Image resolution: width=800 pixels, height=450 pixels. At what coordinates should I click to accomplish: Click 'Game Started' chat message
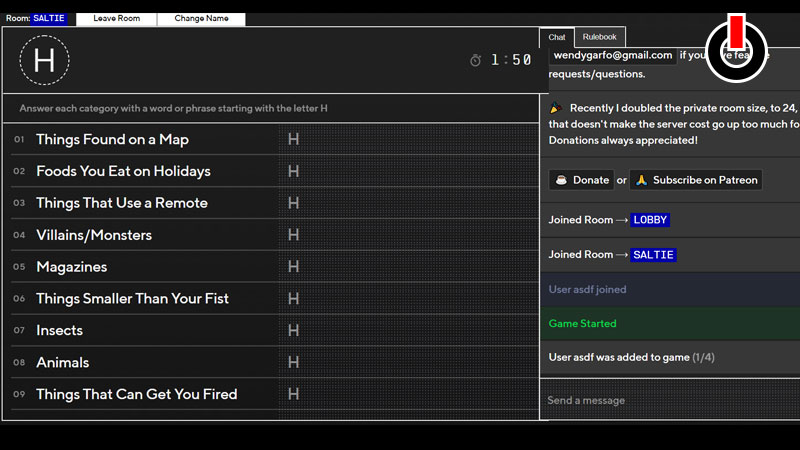[582, 323]
